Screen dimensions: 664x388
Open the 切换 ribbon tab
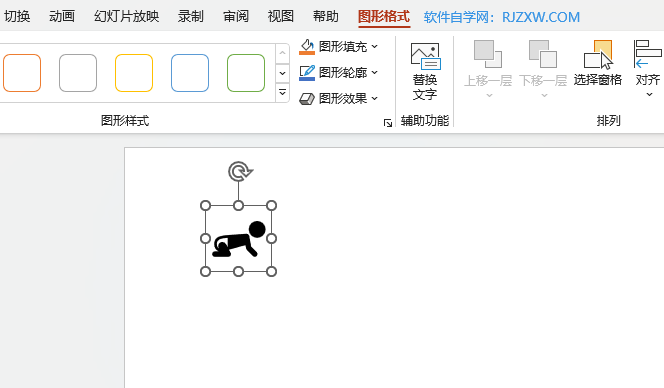tap(17, 17)
